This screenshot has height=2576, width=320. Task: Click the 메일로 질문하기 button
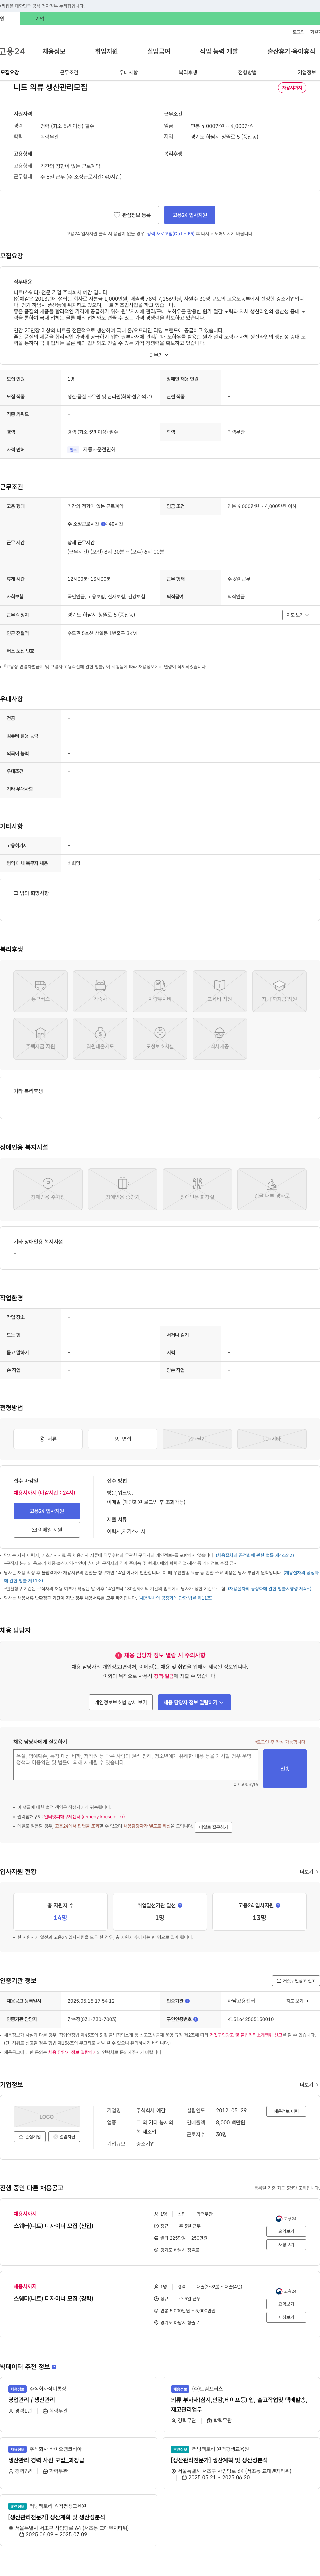[x=213, y=1827]
